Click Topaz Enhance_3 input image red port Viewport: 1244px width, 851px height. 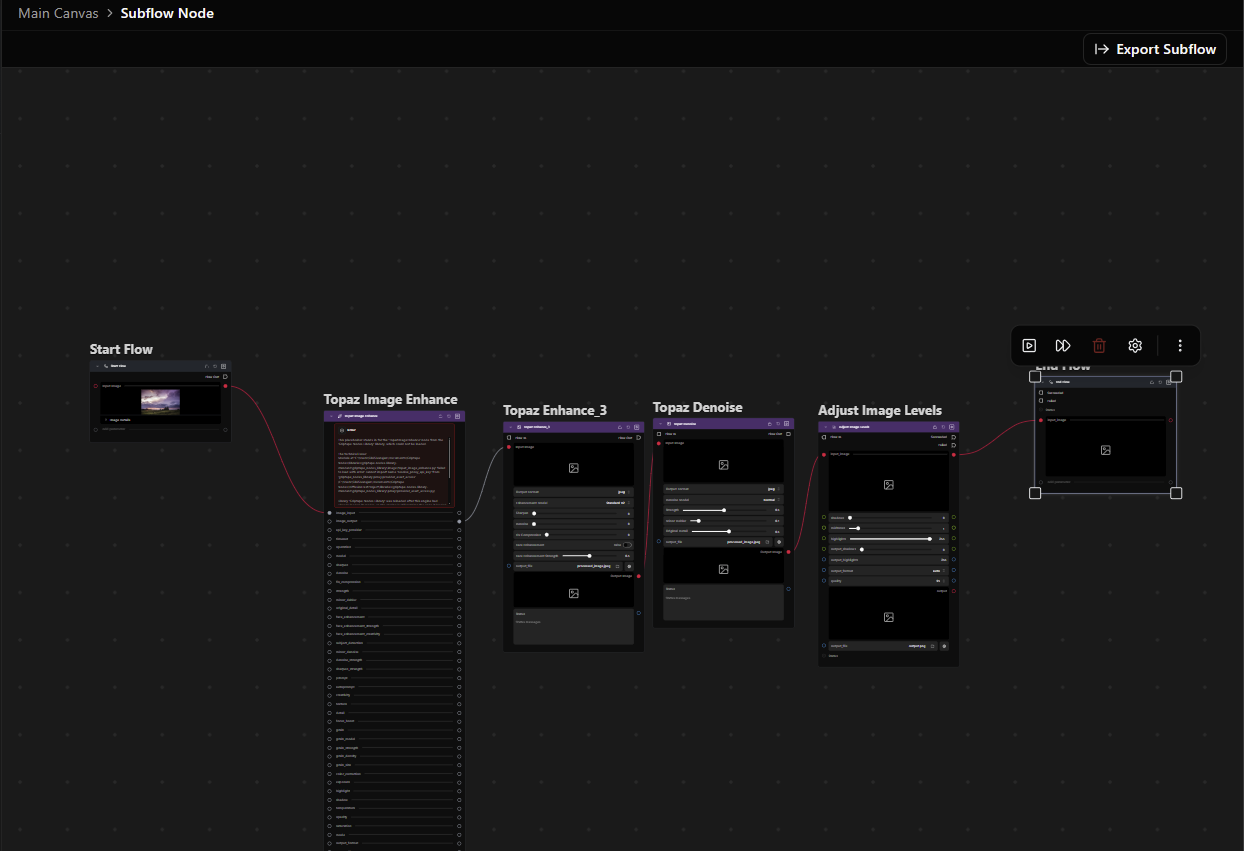(509, 447)
